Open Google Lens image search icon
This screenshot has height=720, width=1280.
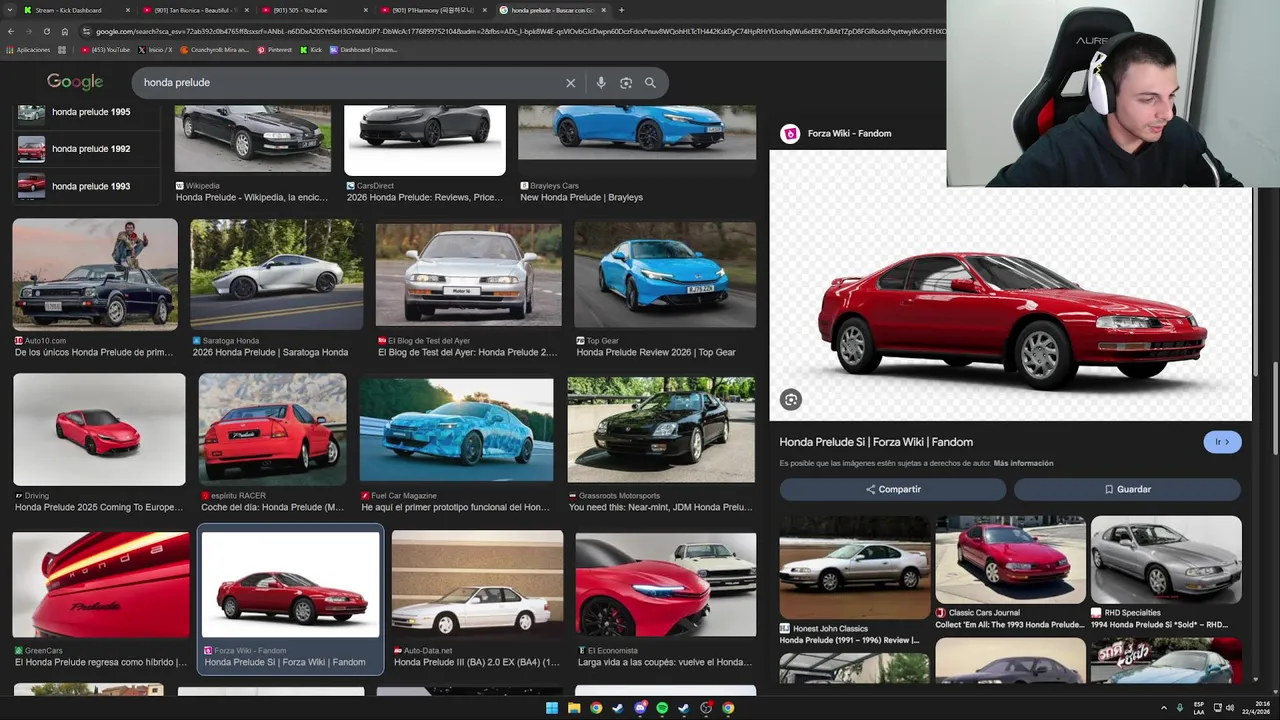pos(626,83)
